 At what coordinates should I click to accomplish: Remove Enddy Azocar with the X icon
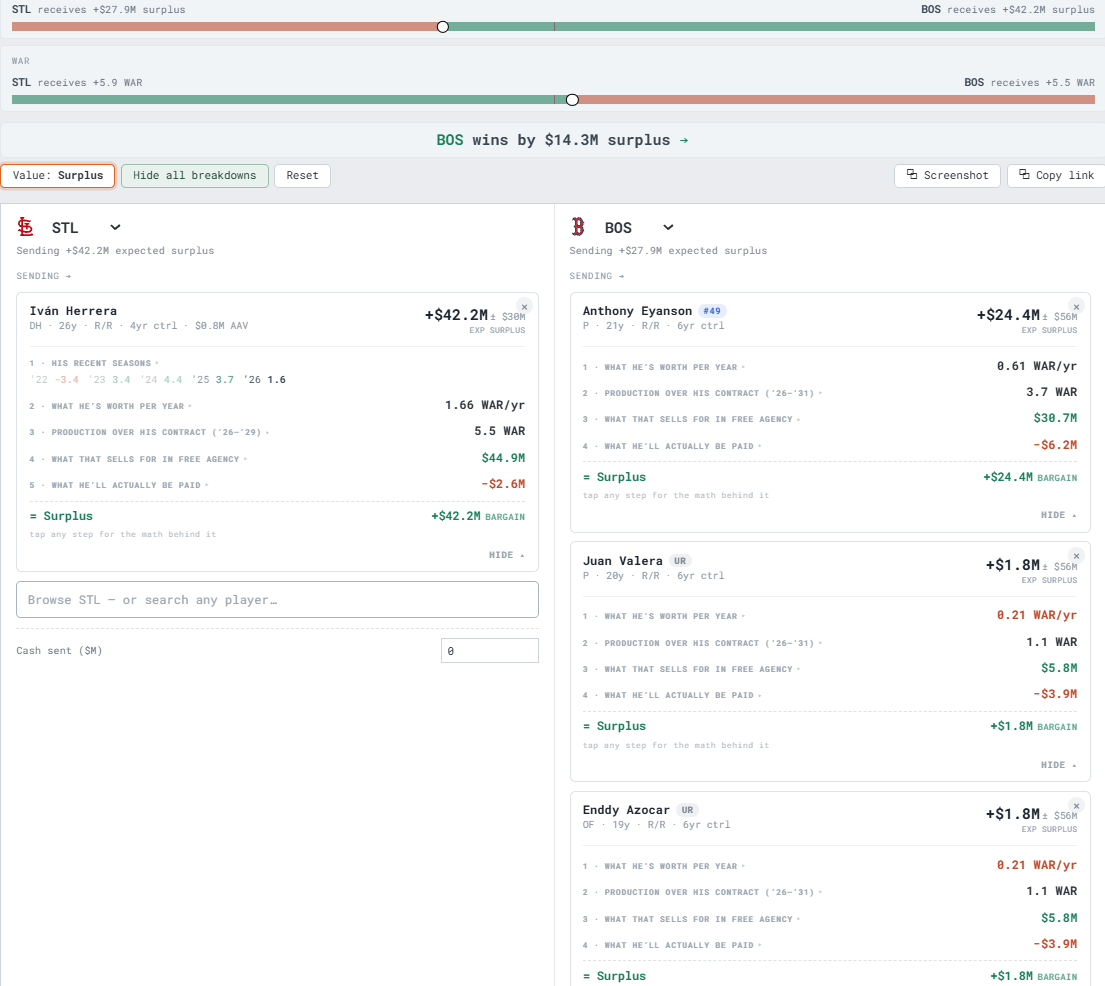pyautogui.click(x=1076, y=806)
